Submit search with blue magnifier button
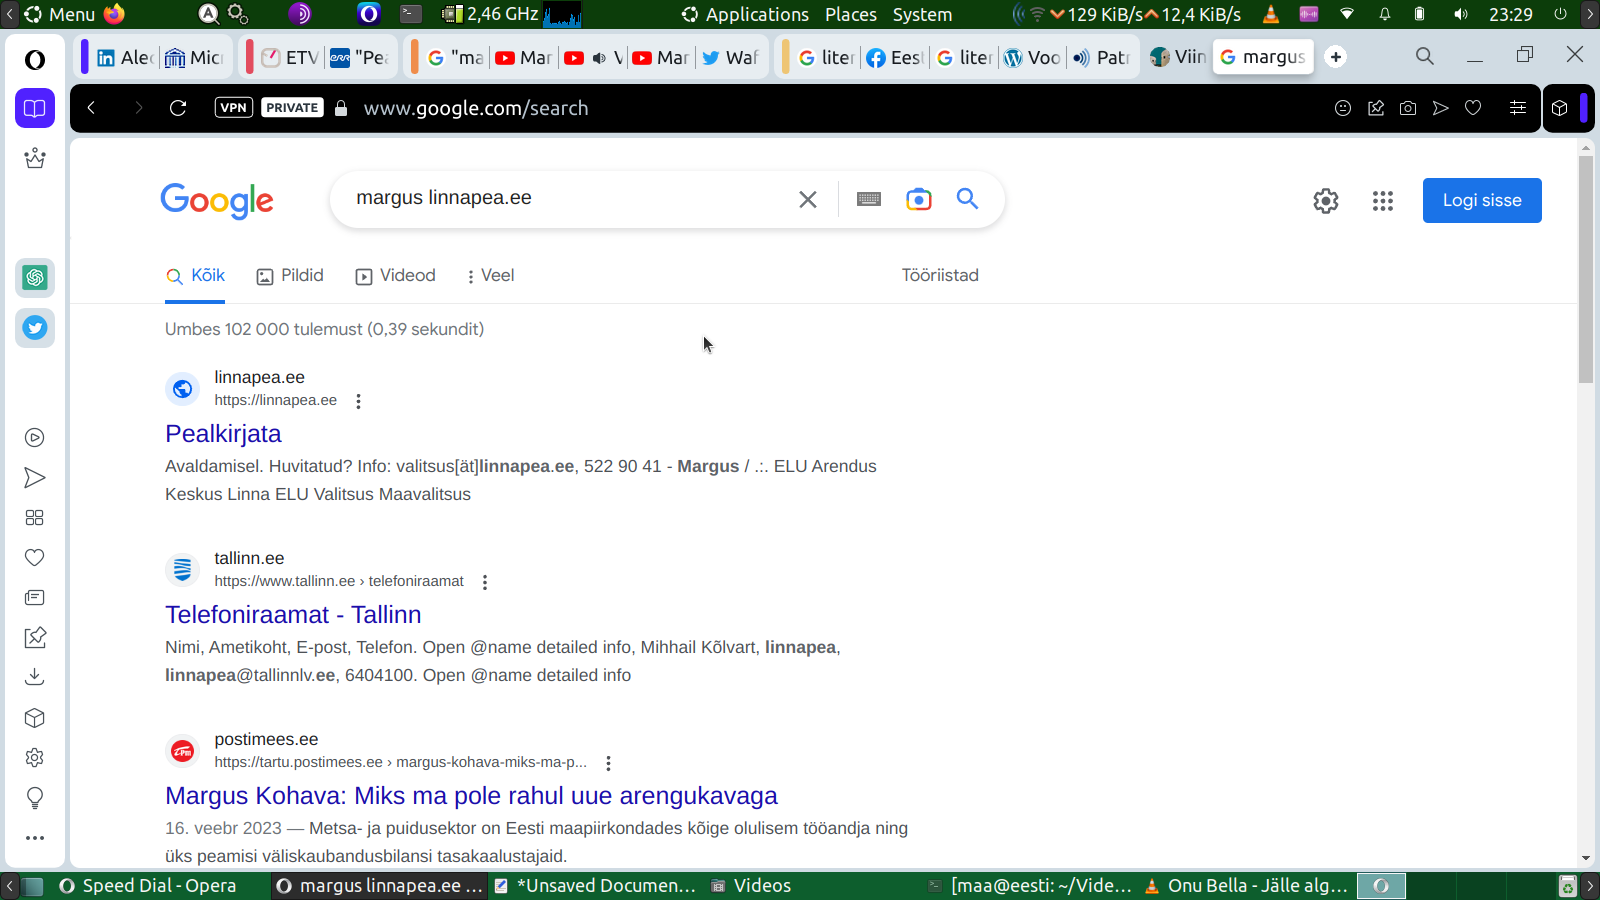 (x=967, y=199)
